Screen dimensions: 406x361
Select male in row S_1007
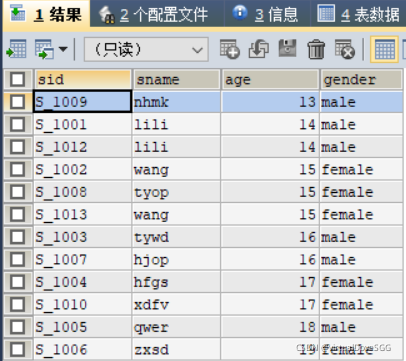[362, 260]
